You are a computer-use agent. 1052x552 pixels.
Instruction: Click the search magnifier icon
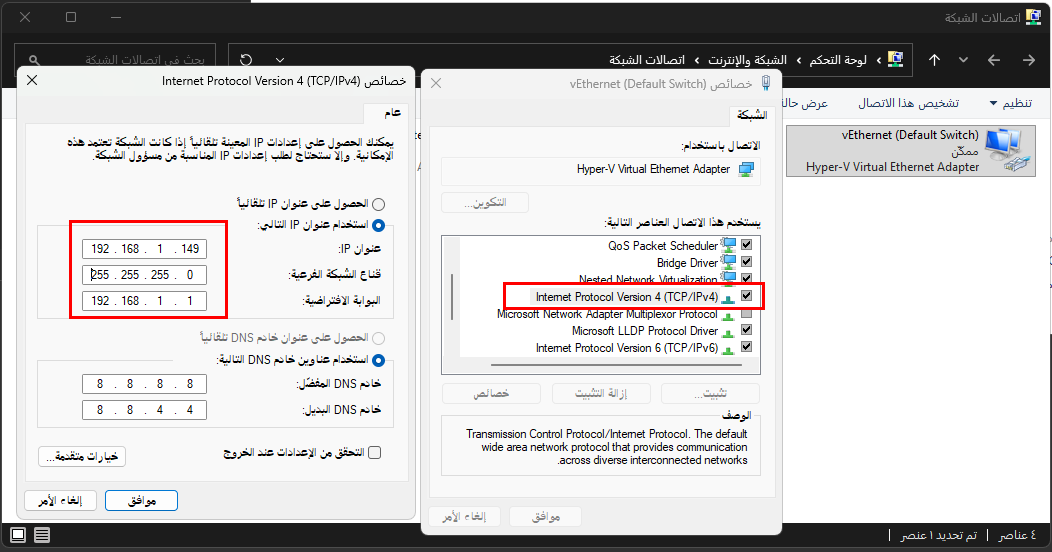click(x=35, y=60)
